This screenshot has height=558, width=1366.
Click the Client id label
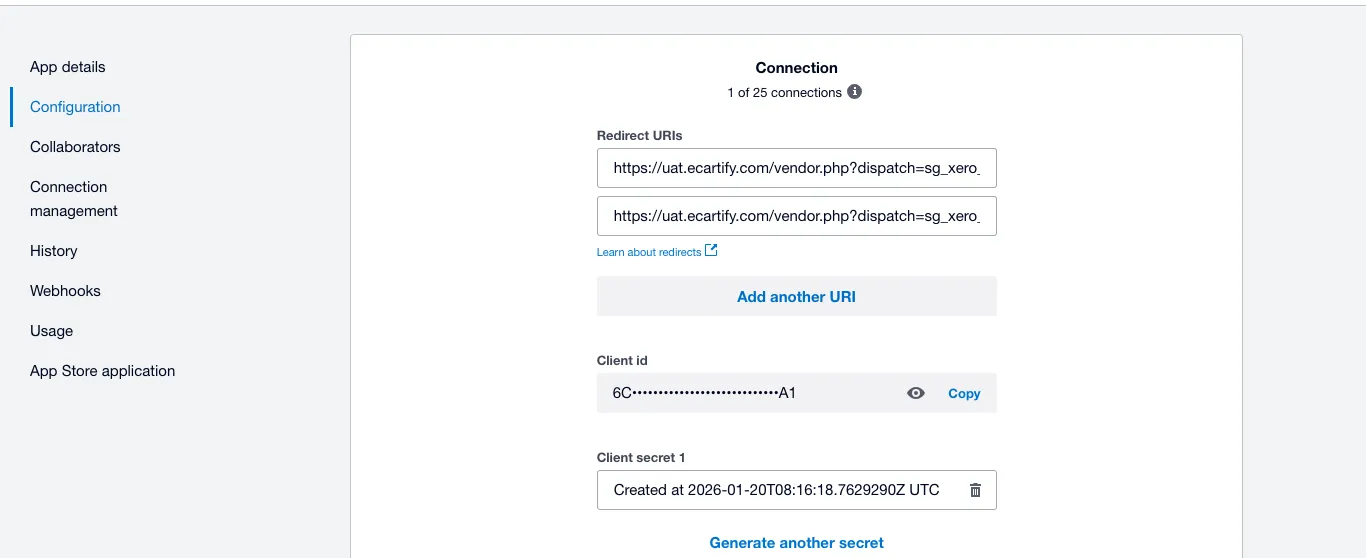pos(623,360)
